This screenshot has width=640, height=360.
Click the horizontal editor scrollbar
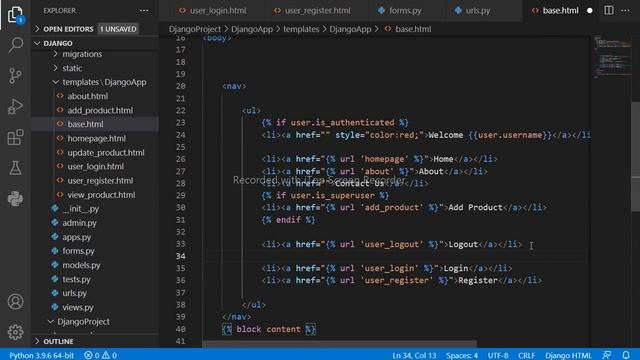339,344
